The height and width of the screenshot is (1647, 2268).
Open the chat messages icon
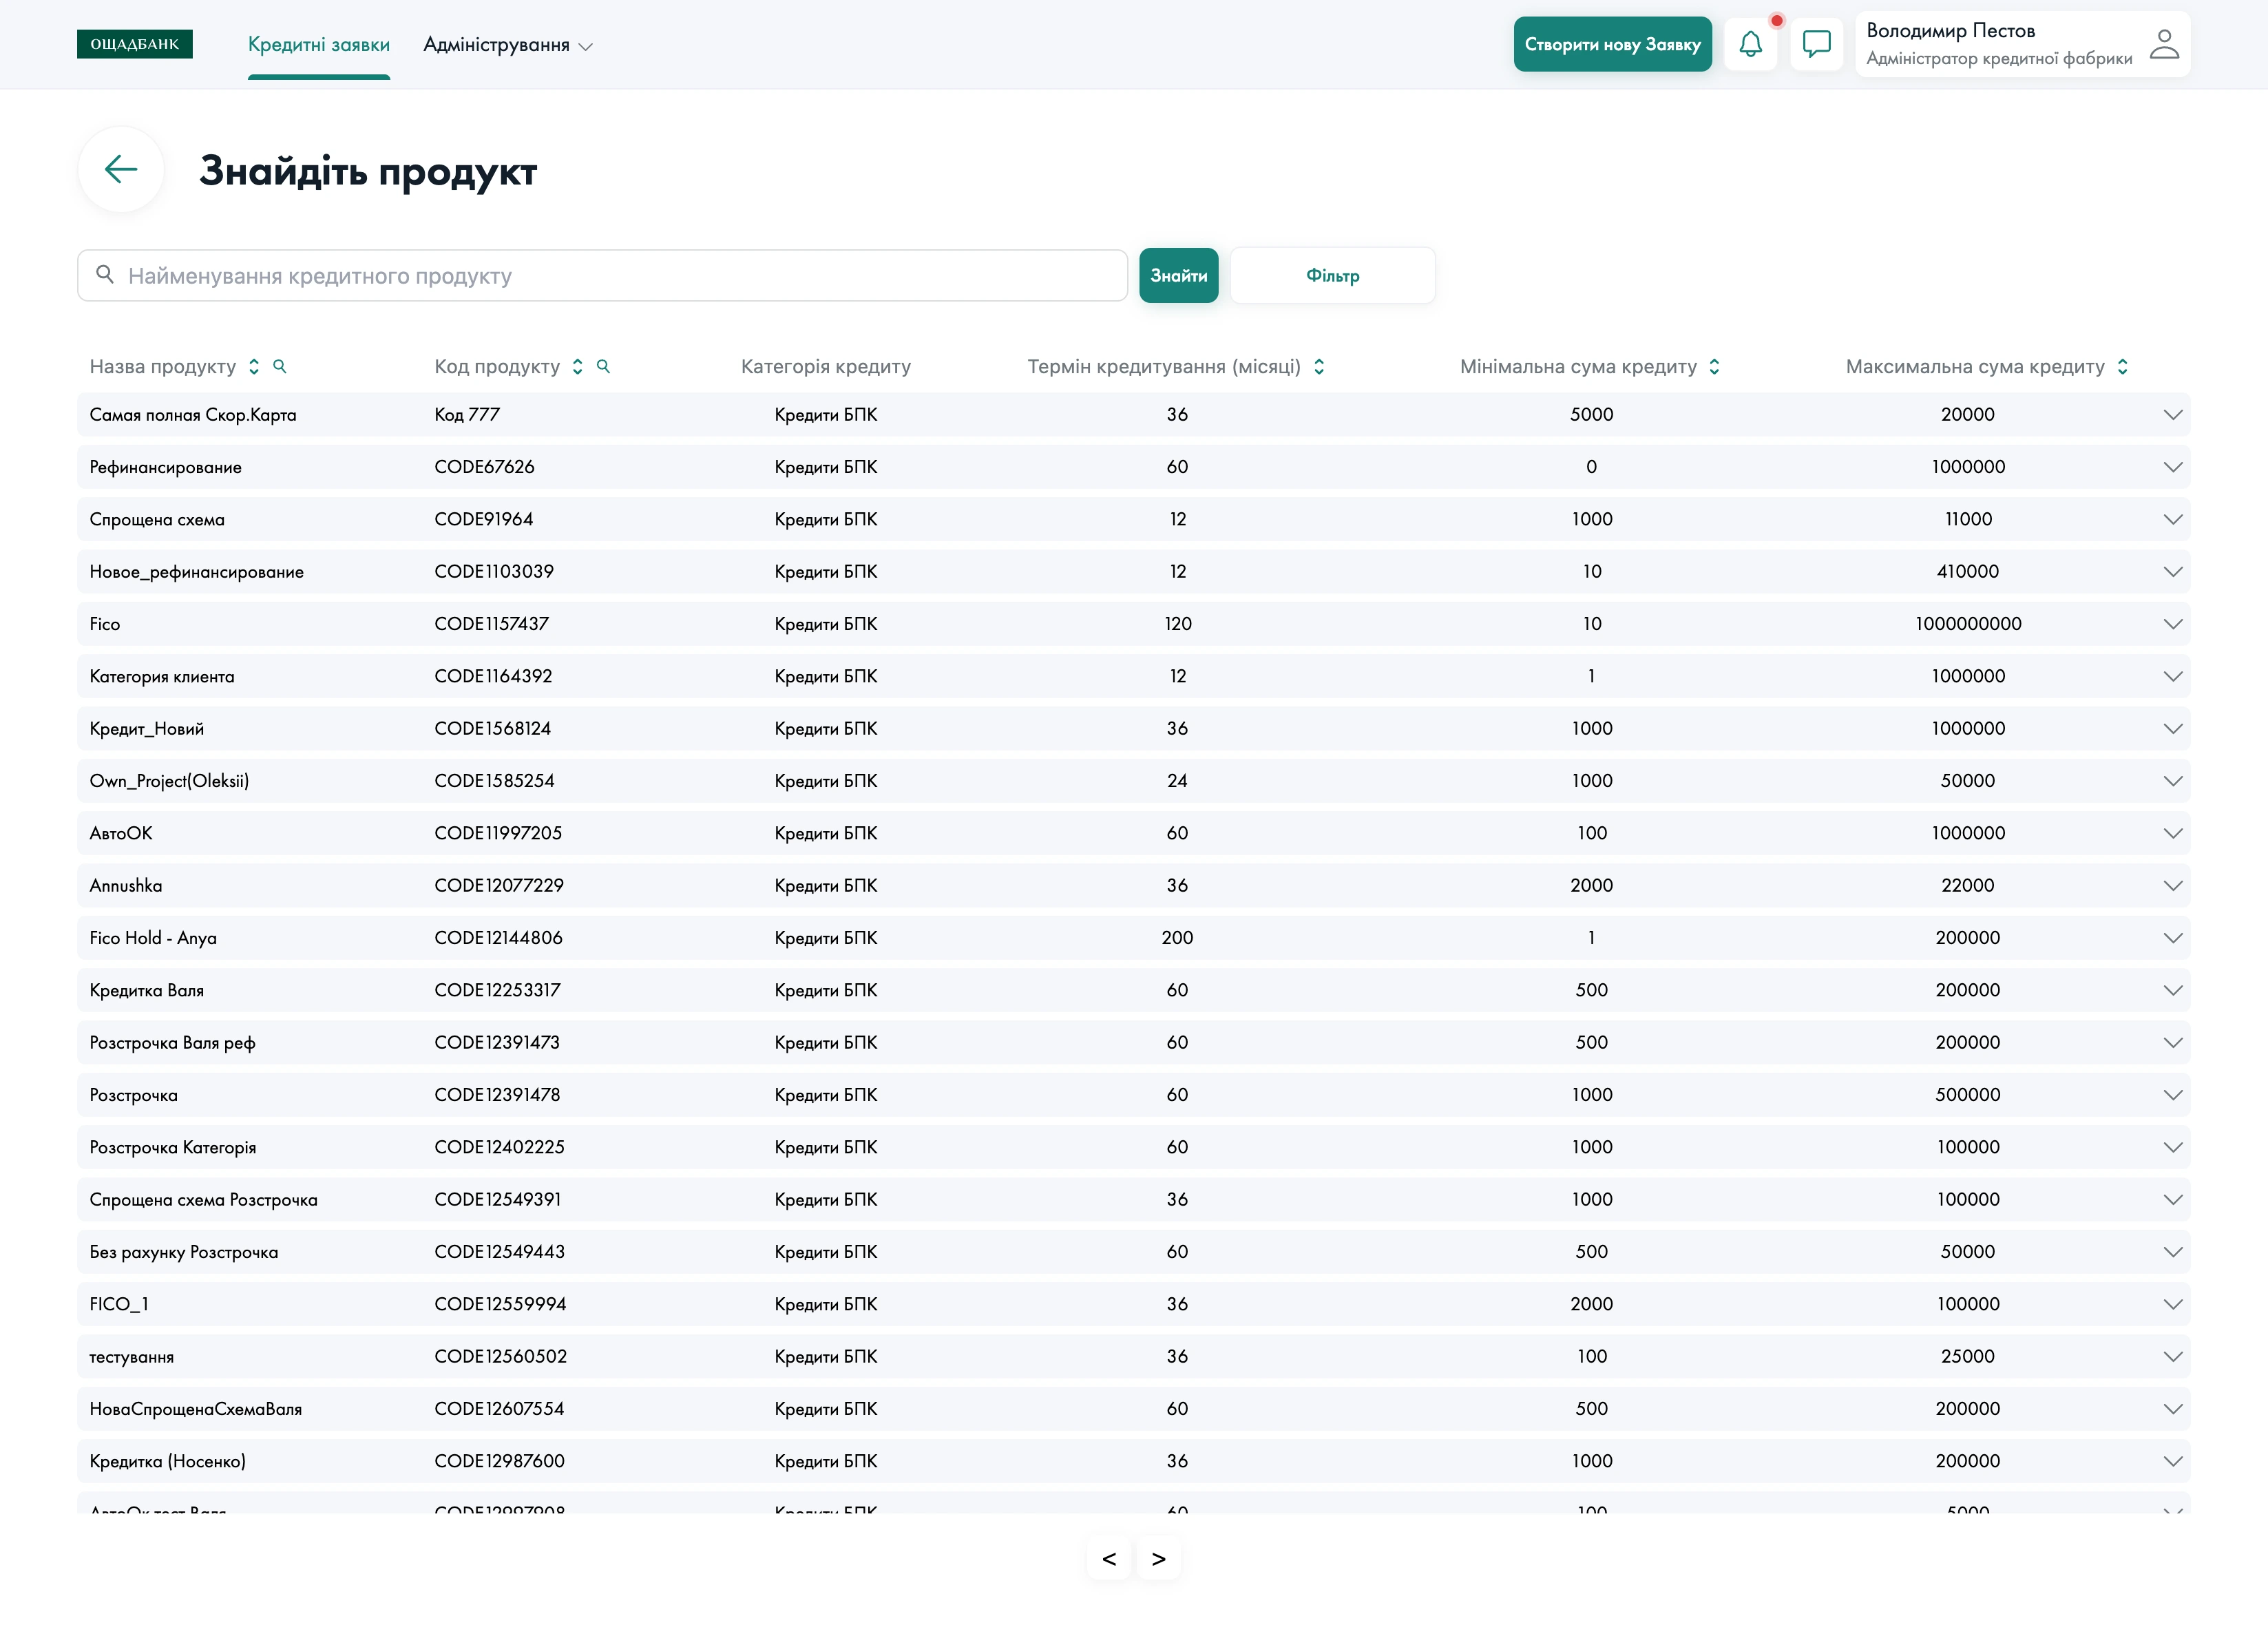tap(1816, 44)
